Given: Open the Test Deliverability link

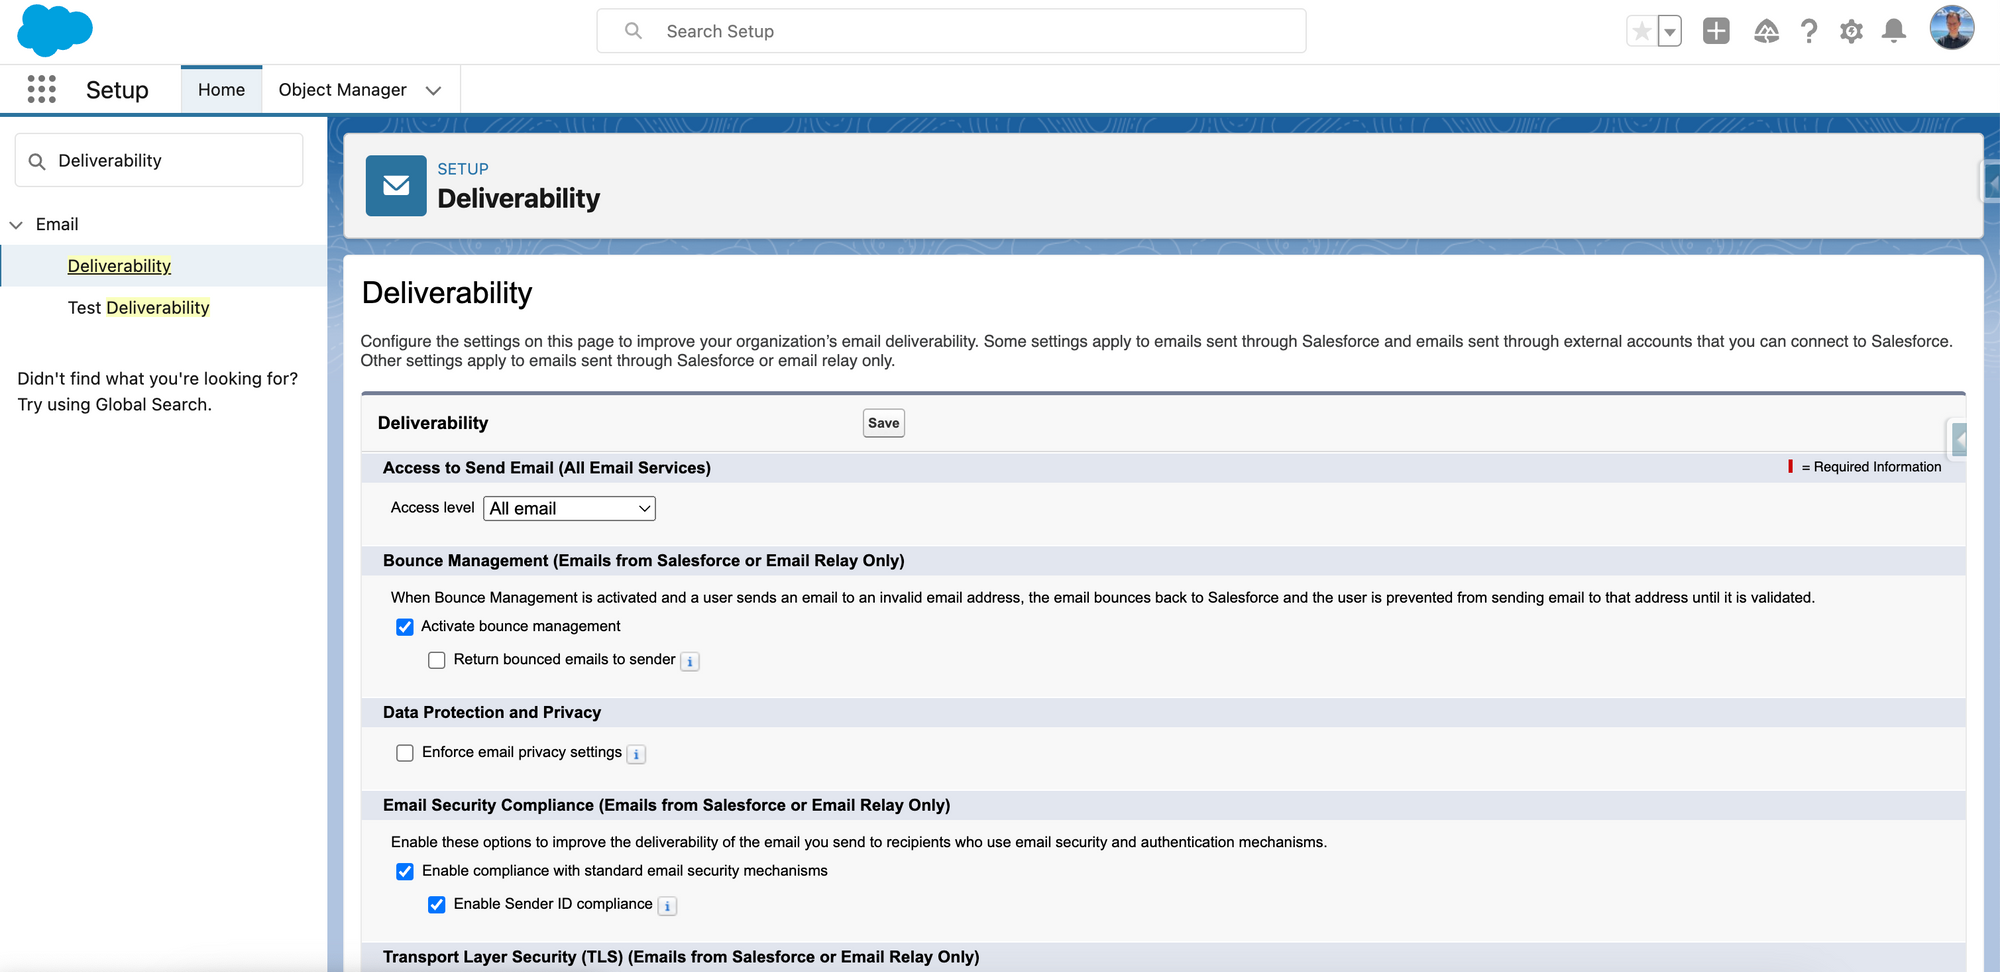Looking at the screenshot, I should point(139,308).
